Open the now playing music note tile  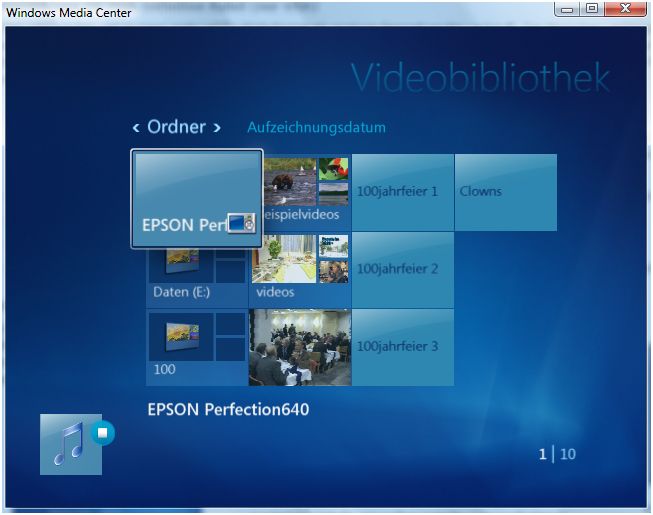71,444
